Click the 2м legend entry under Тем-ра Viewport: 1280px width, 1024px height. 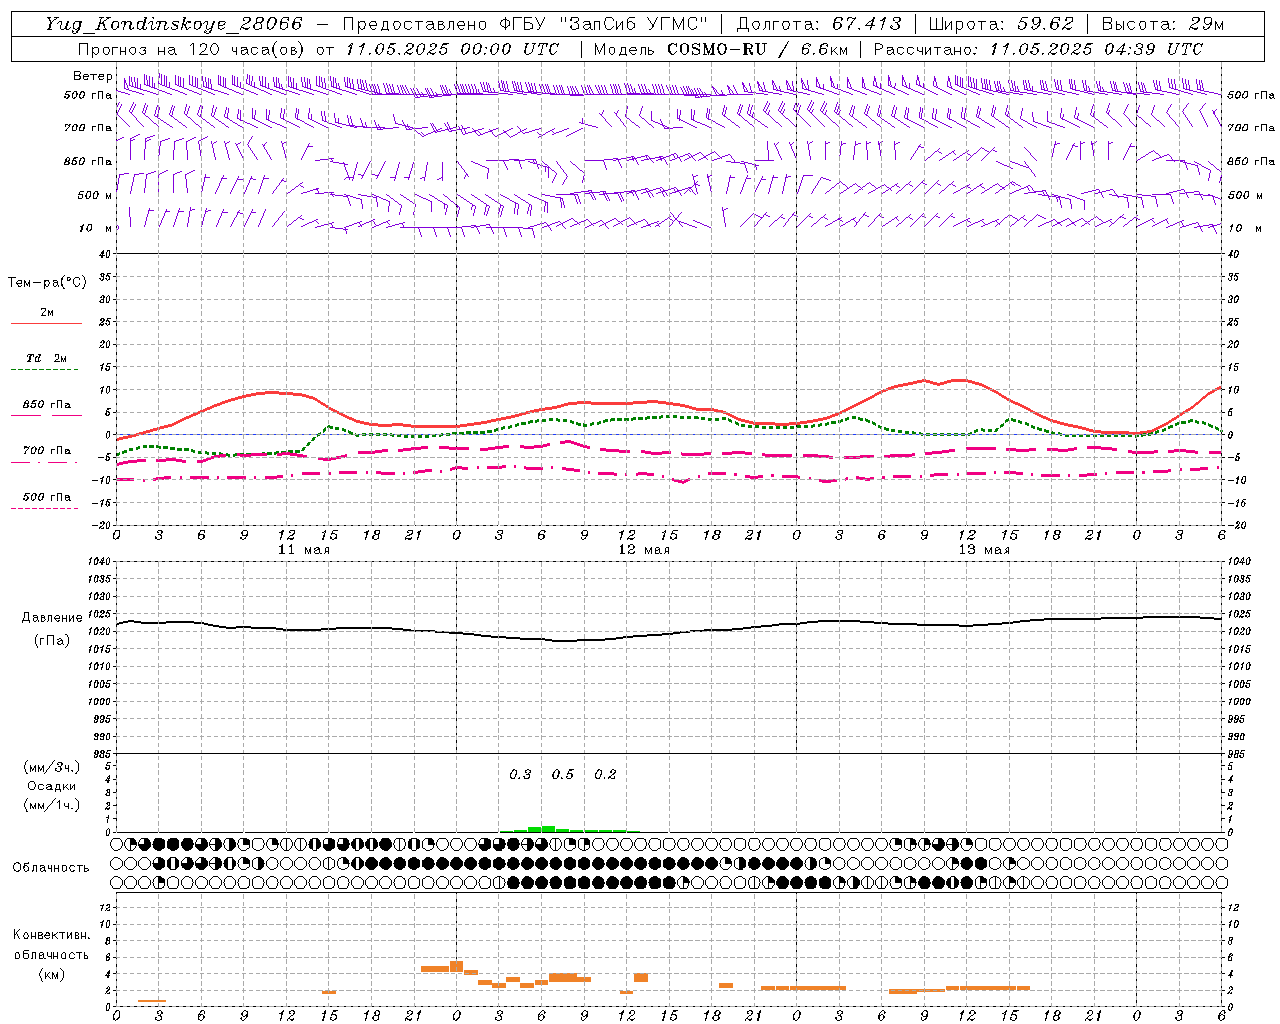[47, 313]
